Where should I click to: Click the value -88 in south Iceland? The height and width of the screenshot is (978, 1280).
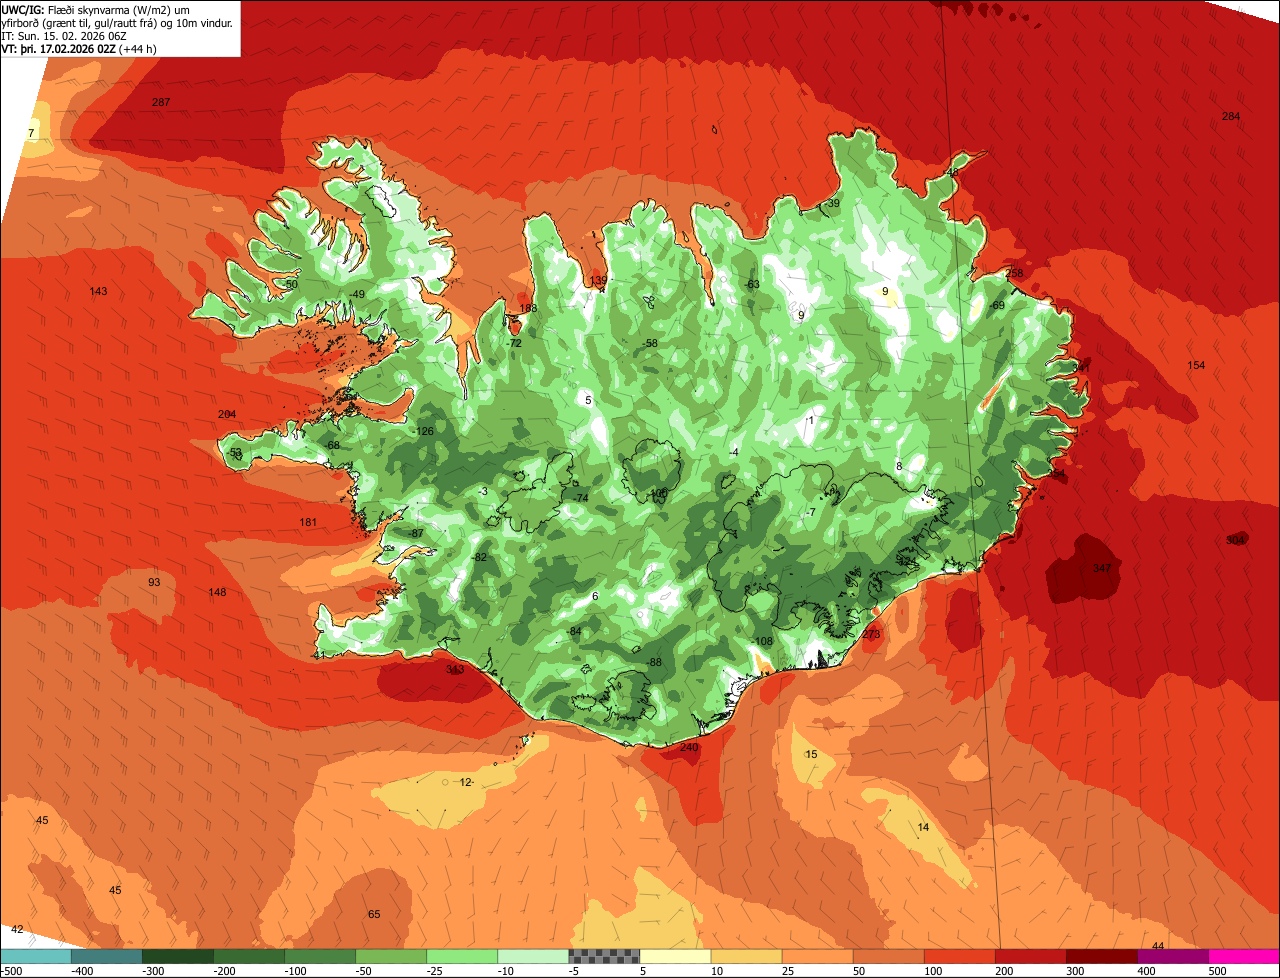pyautogui.click(x=655, y=663)
